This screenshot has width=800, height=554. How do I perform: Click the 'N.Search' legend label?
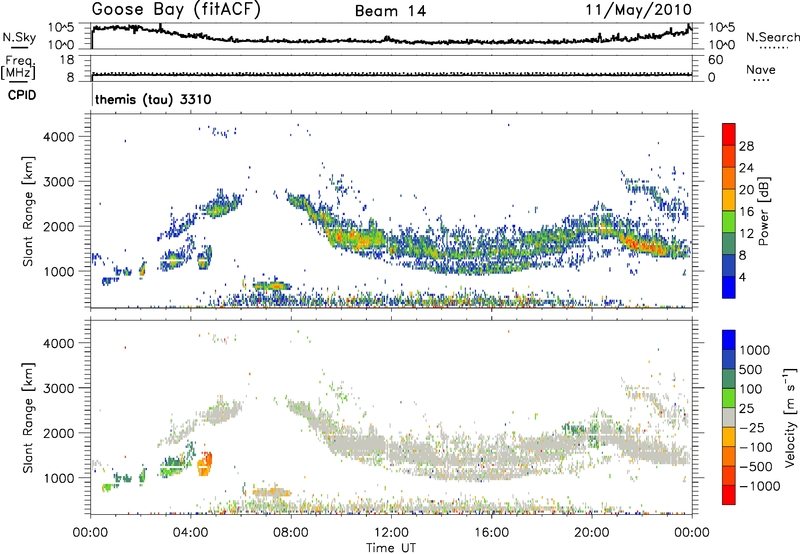(772, 37)
